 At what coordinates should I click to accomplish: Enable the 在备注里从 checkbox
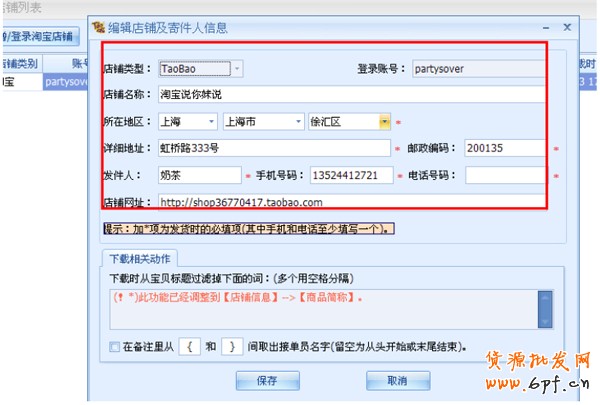click(x=115, y=347)
